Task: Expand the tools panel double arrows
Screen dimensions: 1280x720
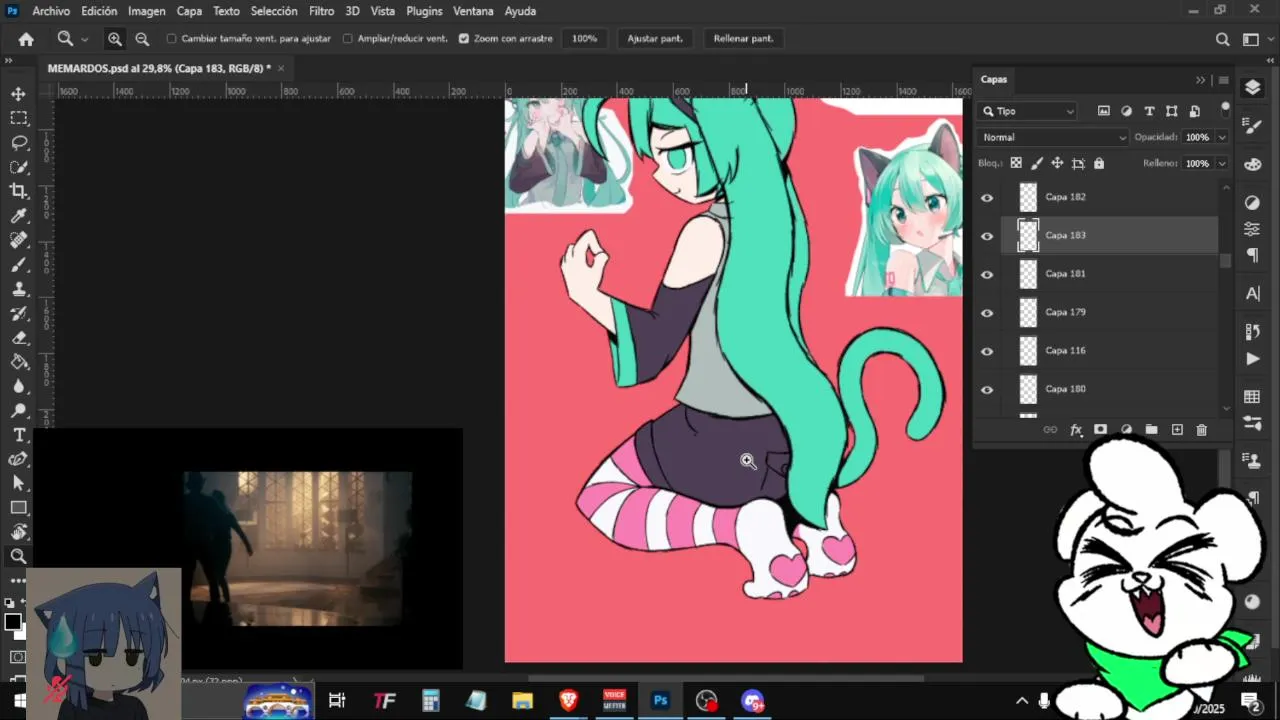Action: 9,61
